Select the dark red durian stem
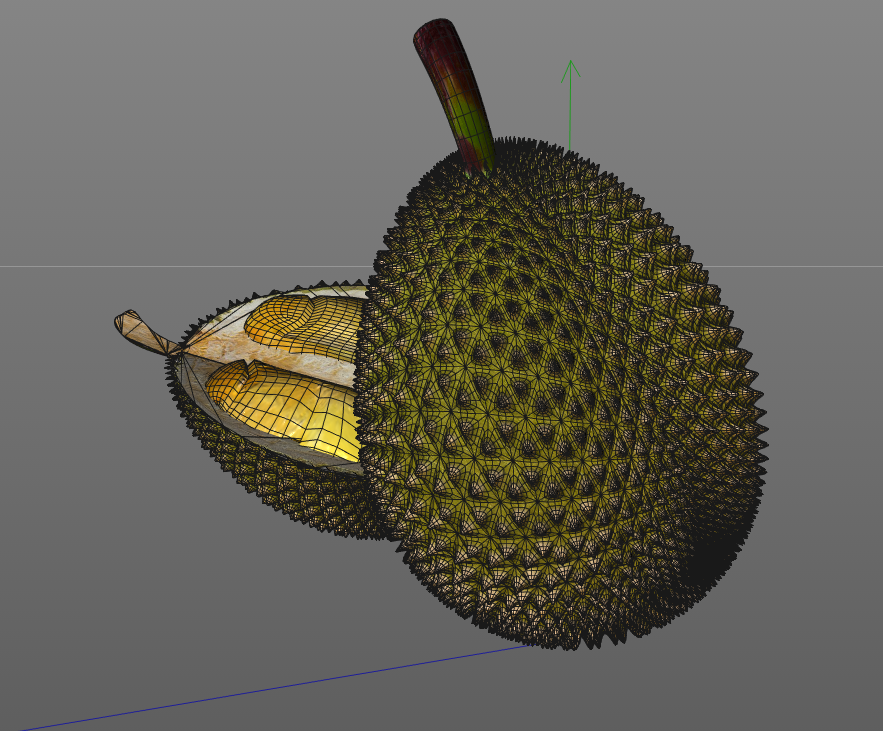 (x=454, y=96)
